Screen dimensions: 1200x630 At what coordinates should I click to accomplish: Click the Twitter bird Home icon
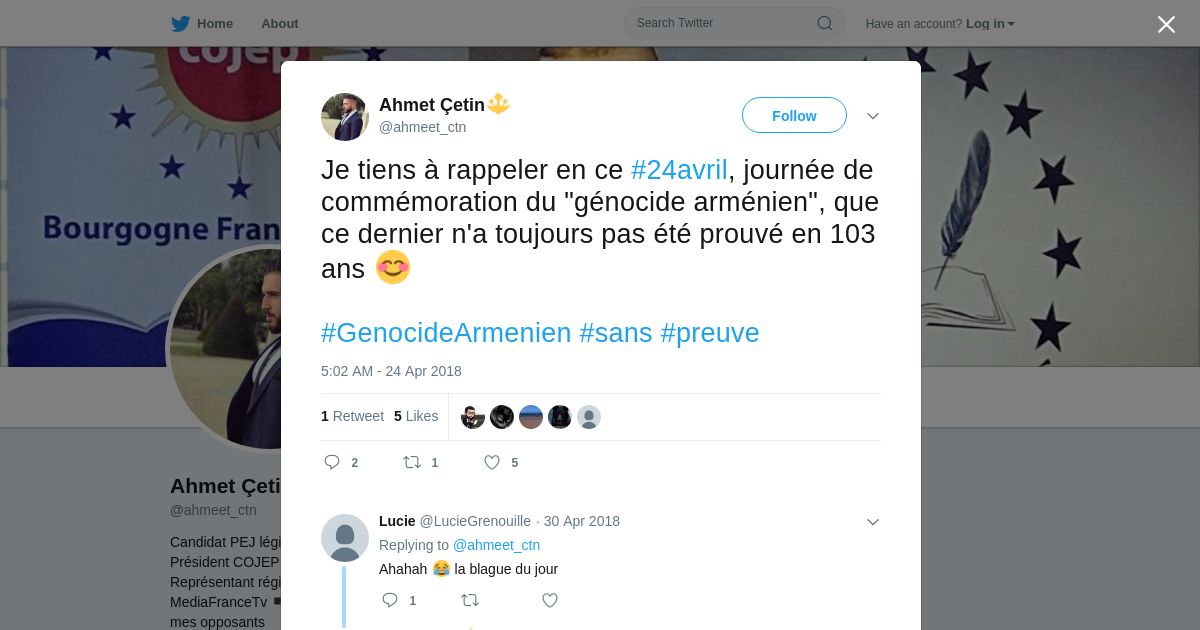(180, 23)
